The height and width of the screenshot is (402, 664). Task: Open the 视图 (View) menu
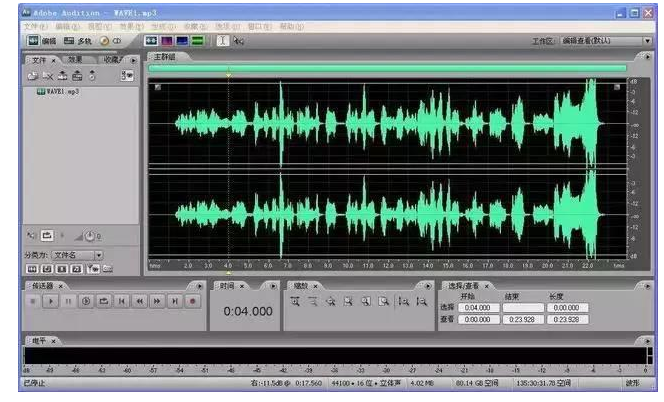pos(100,26)
